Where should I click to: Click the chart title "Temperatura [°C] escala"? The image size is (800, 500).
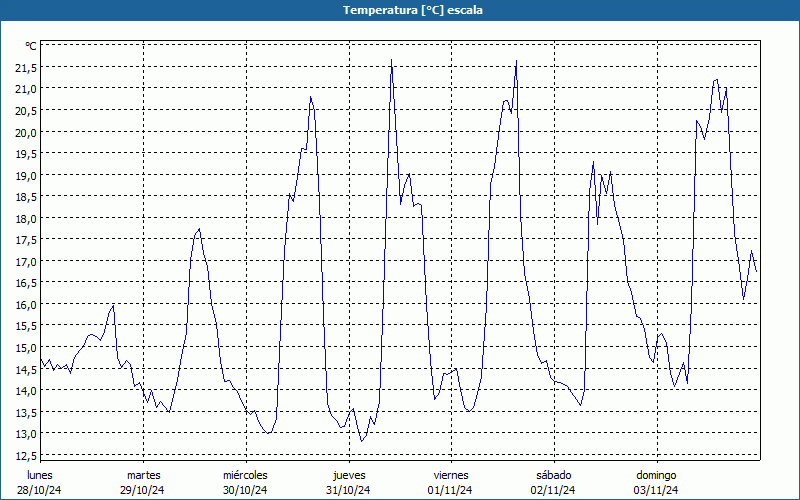(413, 10)
